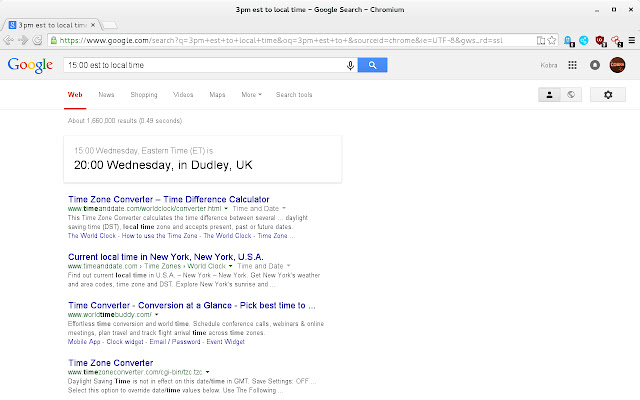Expand arrow beside 'World Clock' breadcrumb
640x400 pixels.
tap(231, 266)
